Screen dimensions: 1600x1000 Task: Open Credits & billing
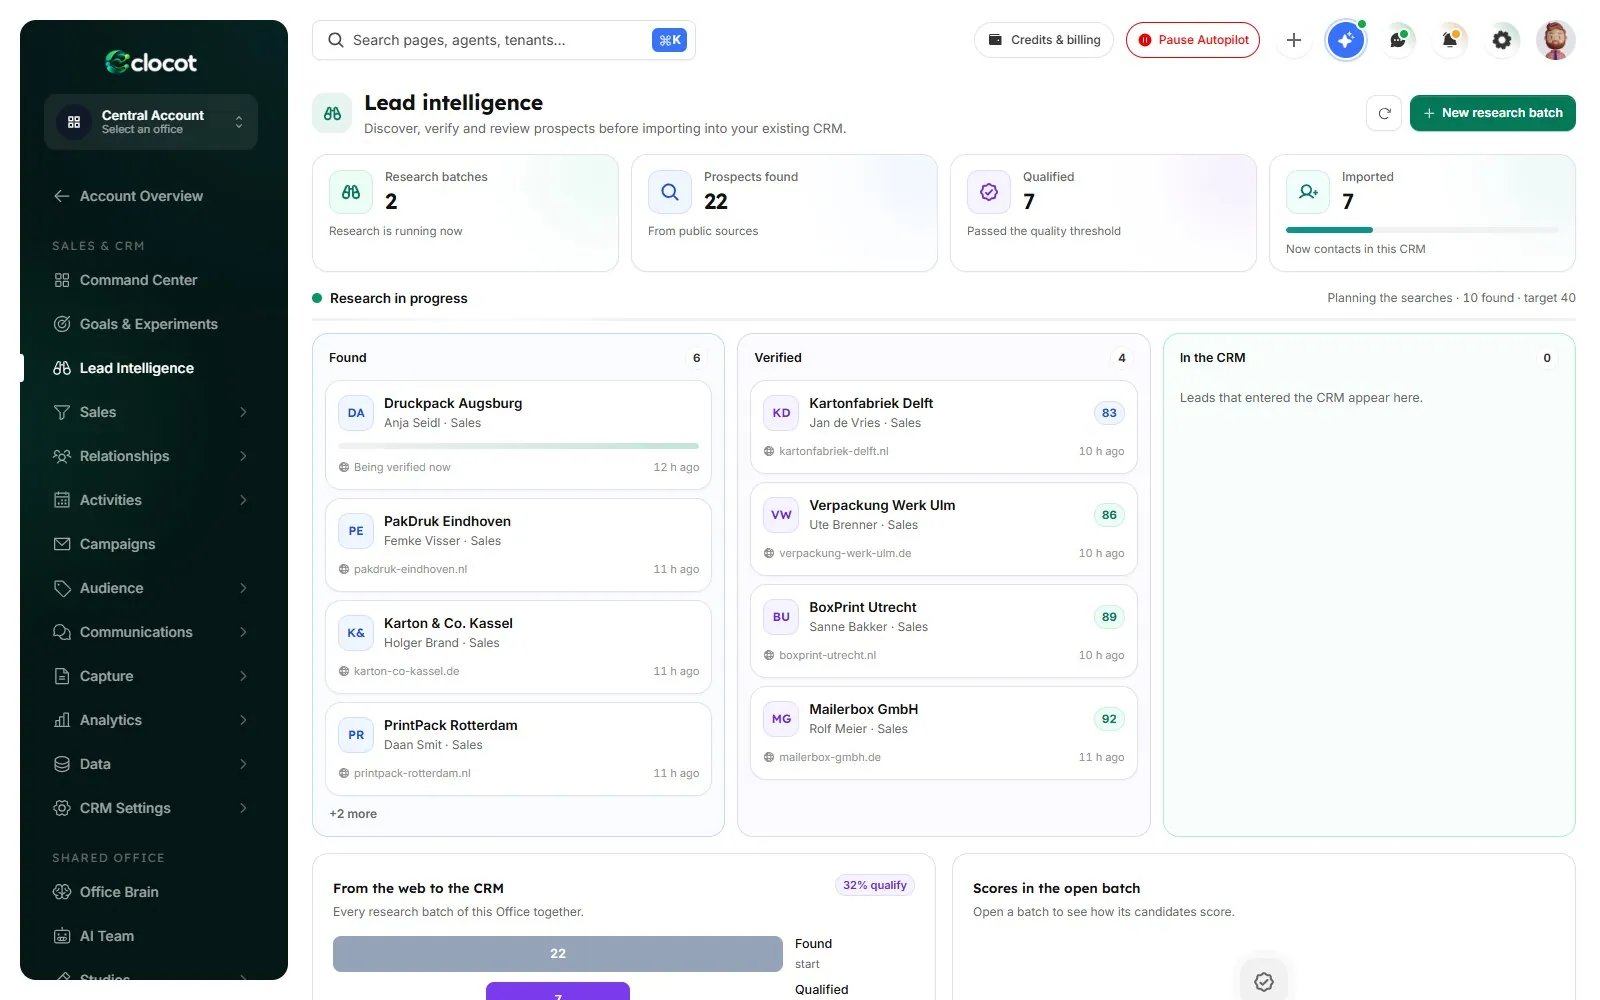tap(1043, 40)
